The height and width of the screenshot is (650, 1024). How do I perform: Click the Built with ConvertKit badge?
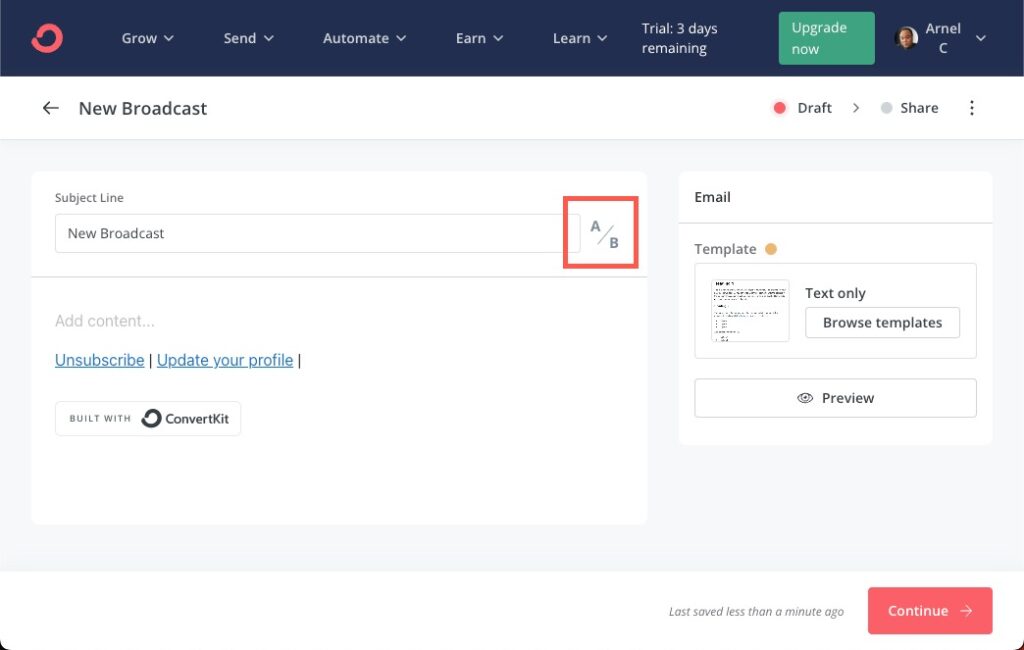point(147,418)
